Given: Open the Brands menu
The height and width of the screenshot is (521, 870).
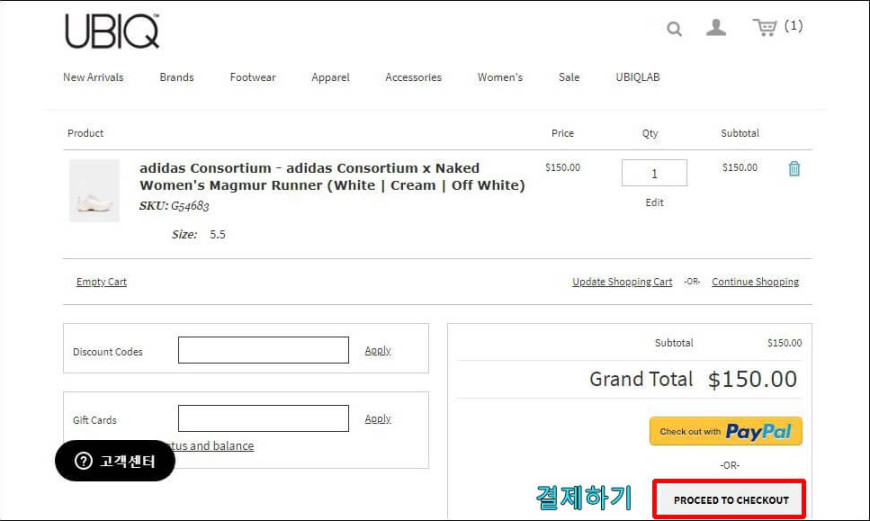Looking at the screenshot, I should pyautogui.click(x=176, y=77).
